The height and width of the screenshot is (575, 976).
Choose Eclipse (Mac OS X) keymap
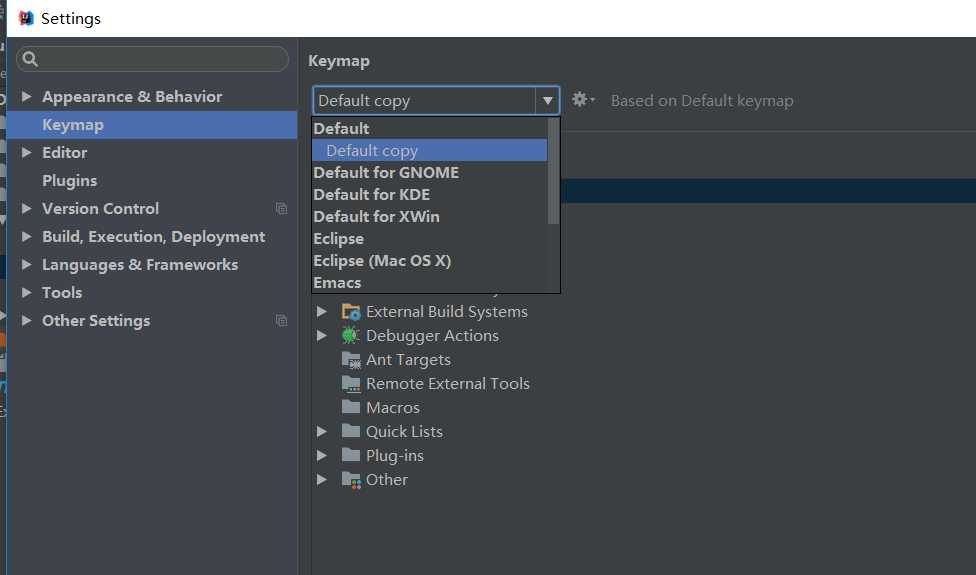click(429, 261)
